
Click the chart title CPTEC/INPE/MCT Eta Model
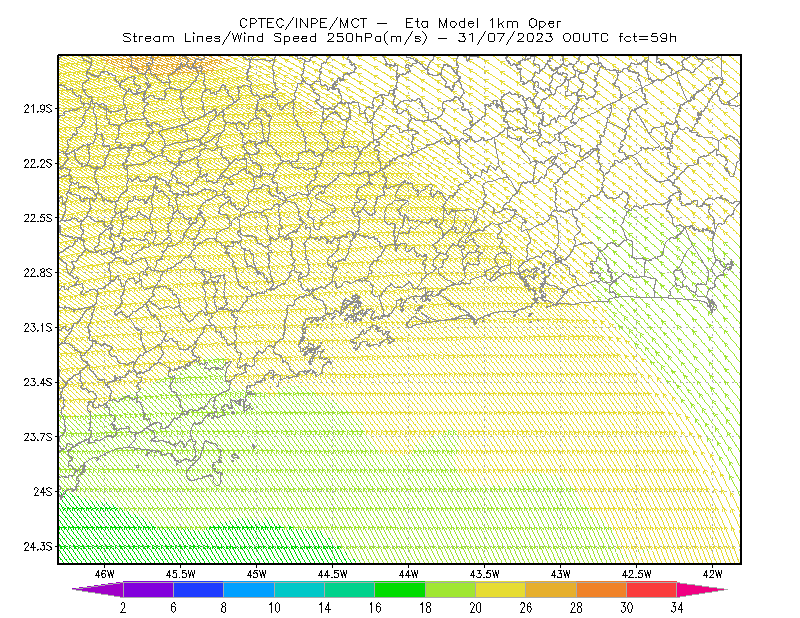[x=400, y=23]
